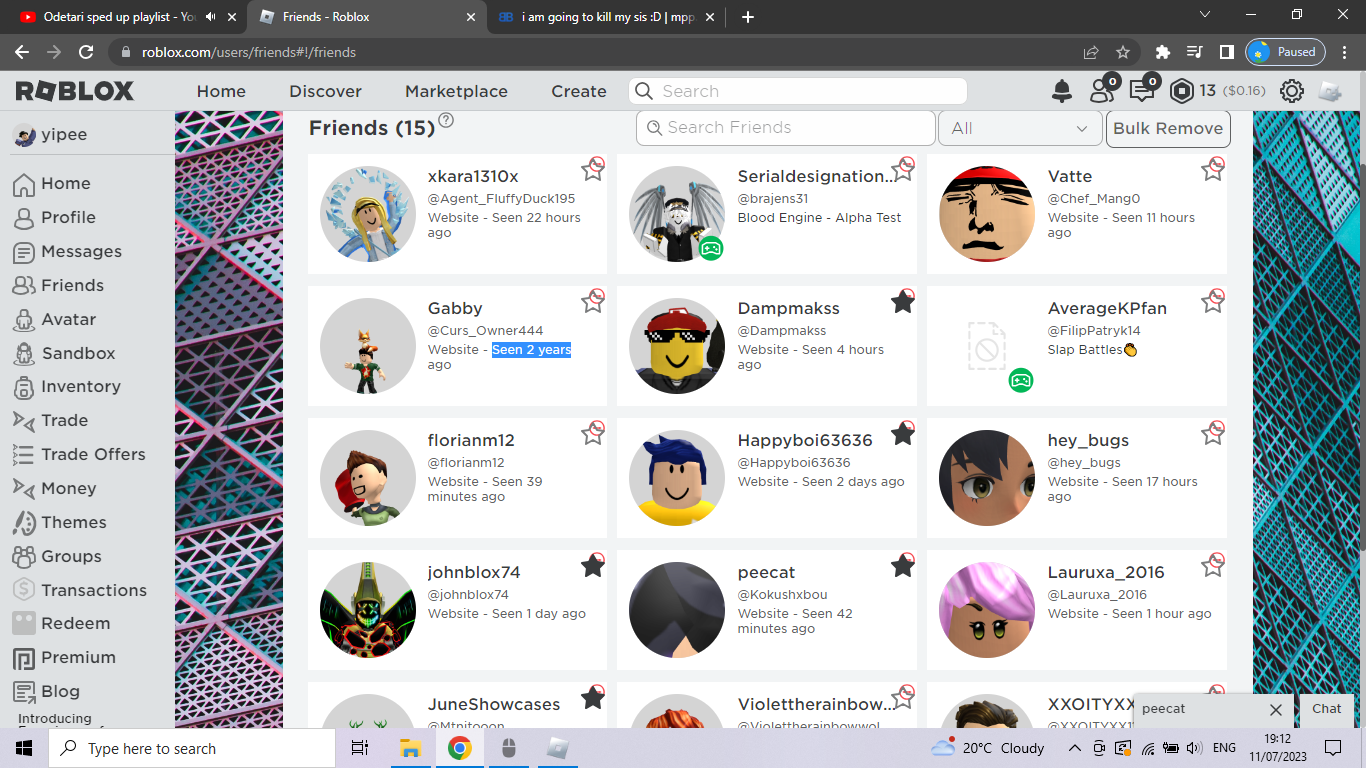Open the Paused profile menu in Chrome
Image resolution: width=1366 pixels, height=768 pixels.
tap(1285, 52)
